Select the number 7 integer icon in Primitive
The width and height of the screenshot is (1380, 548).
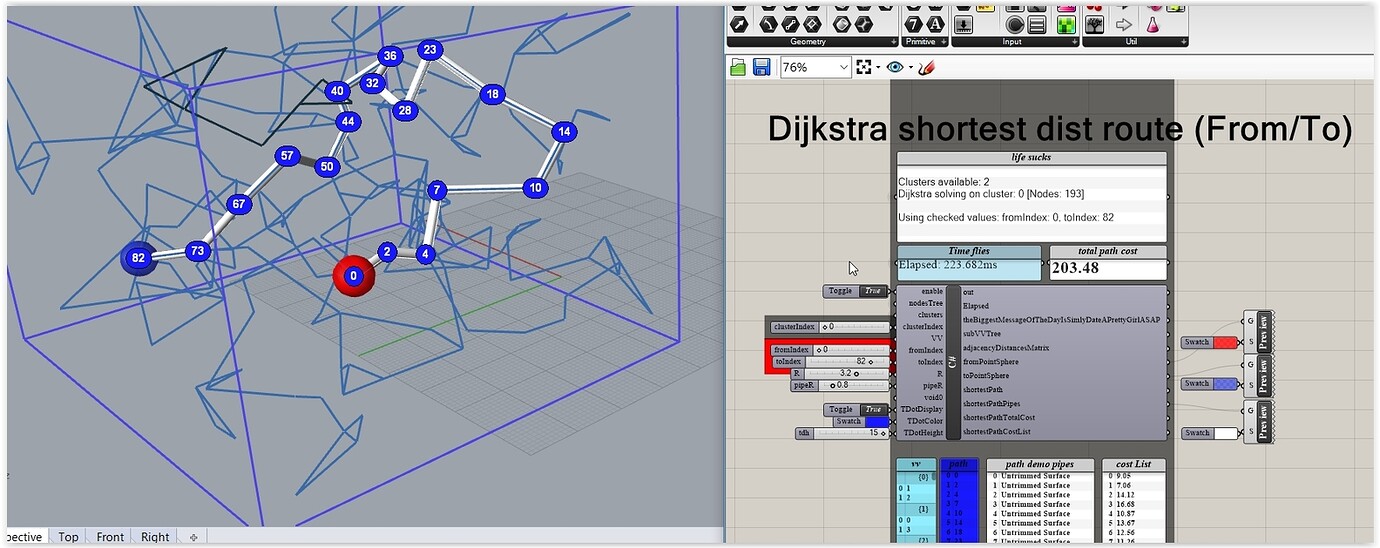pyautogui.click(x=914, y=24)
